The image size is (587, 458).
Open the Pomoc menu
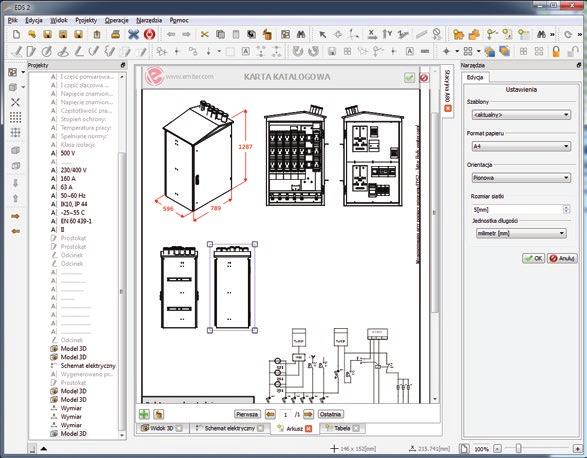coord(179,20)
